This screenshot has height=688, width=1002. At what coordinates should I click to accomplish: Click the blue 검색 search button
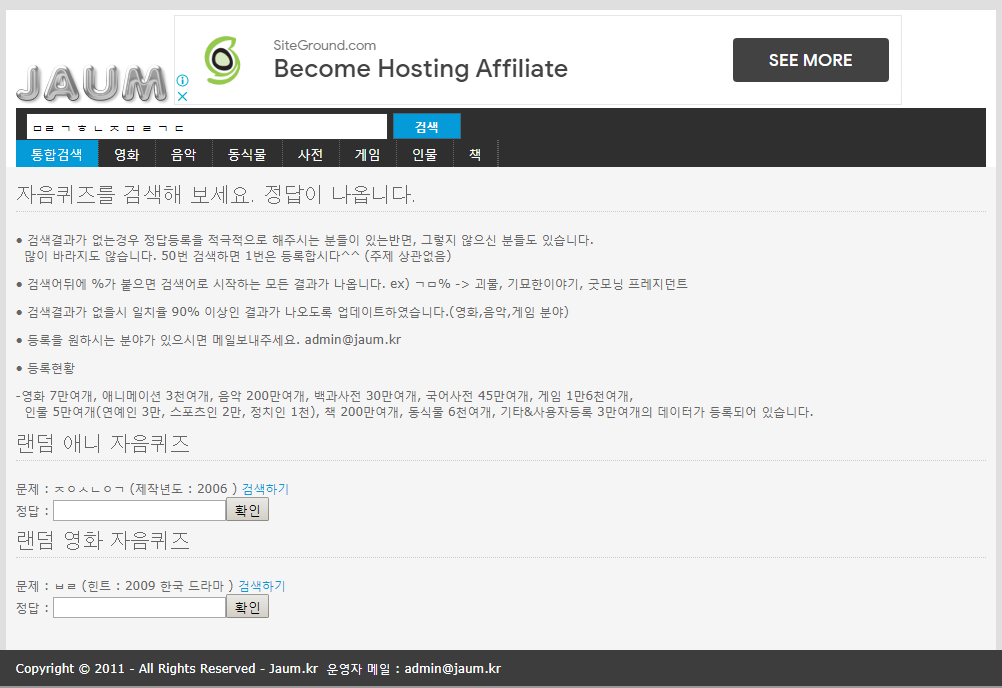tap(426, 126)
